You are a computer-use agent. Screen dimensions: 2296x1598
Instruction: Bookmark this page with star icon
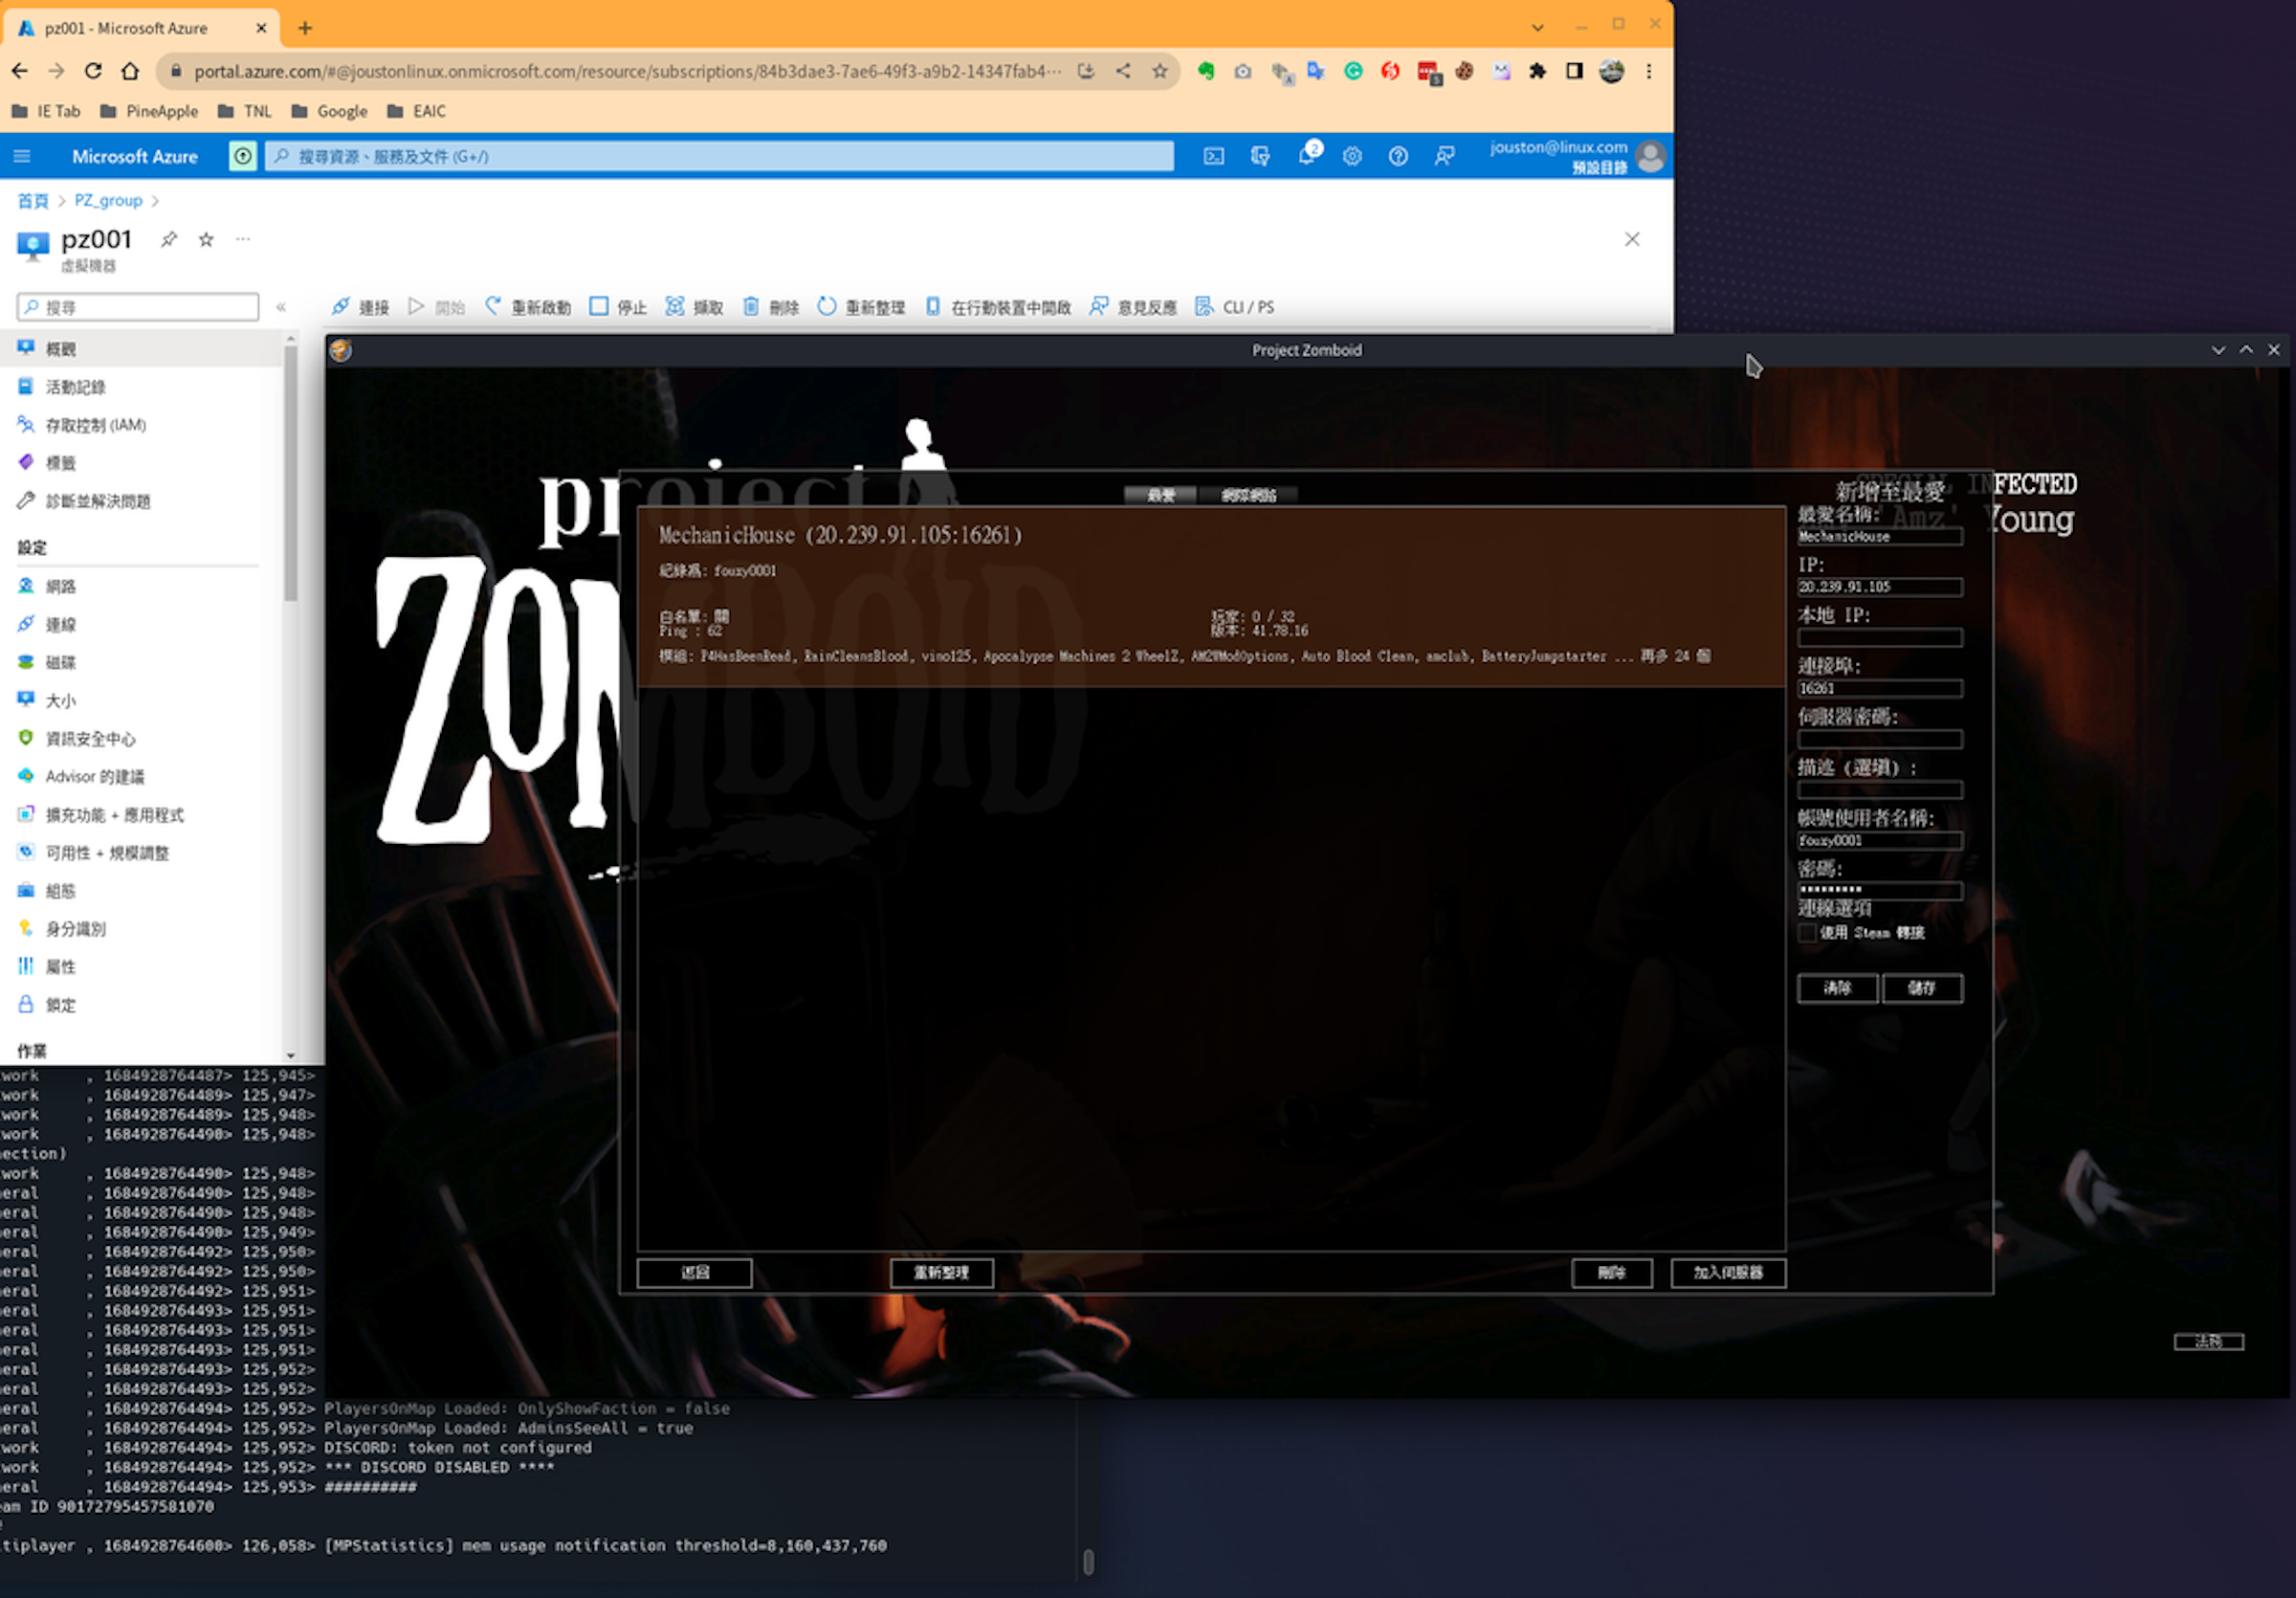[1160, 71]
